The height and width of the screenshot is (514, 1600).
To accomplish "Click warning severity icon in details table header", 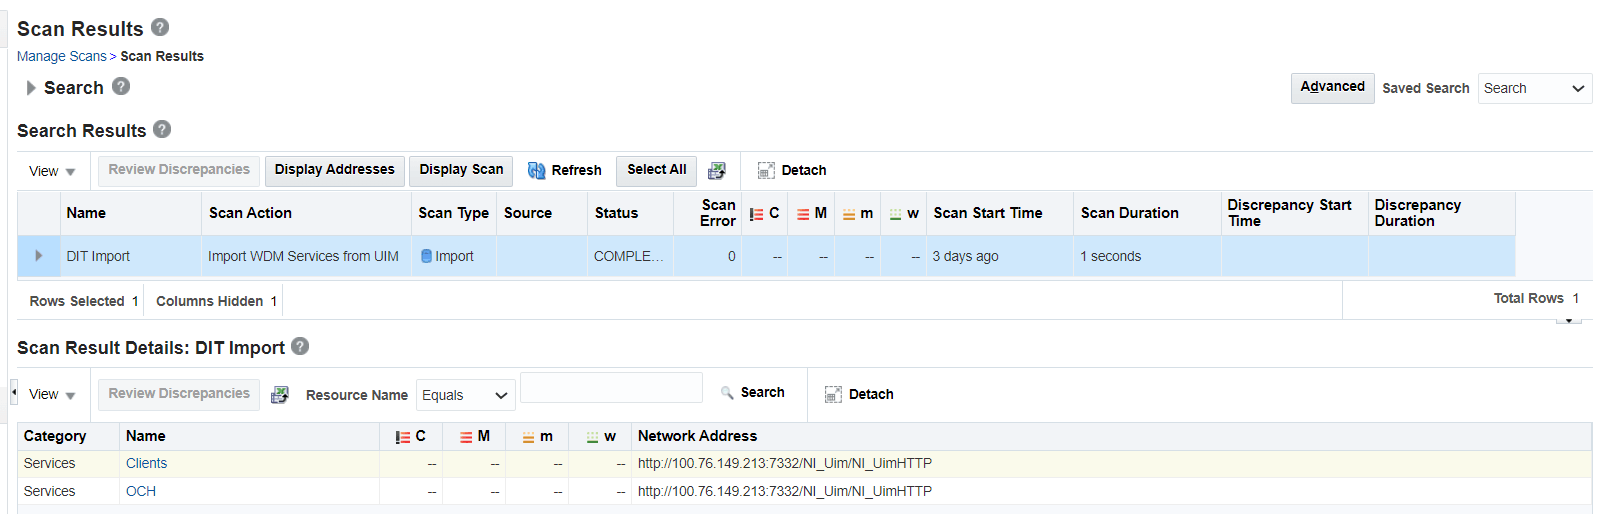I will pos(593,437).
